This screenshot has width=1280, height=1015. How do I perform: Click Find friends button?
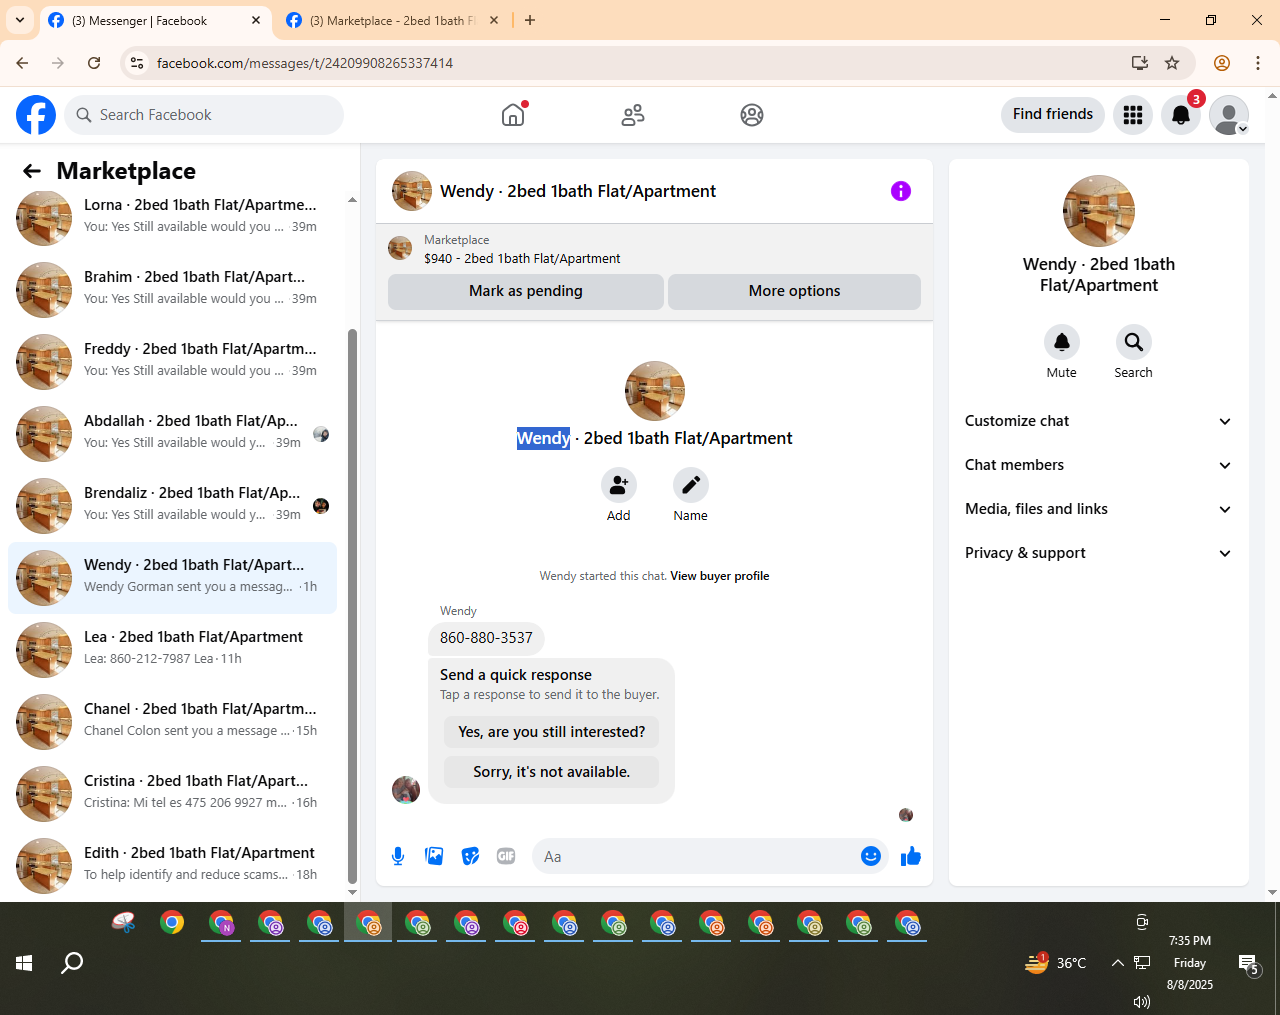pos(1053,114)
